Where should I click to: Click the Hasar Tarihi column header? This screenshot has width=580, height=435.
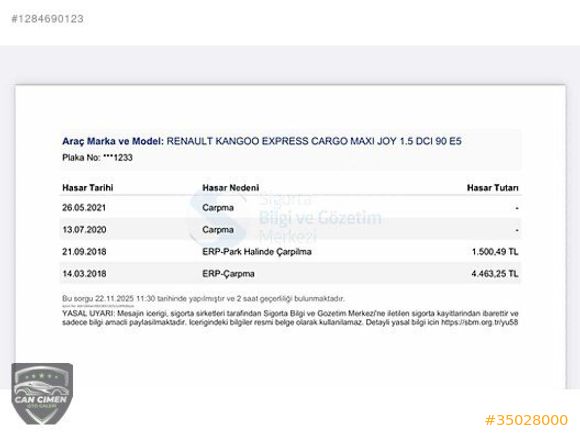(88, 188)
